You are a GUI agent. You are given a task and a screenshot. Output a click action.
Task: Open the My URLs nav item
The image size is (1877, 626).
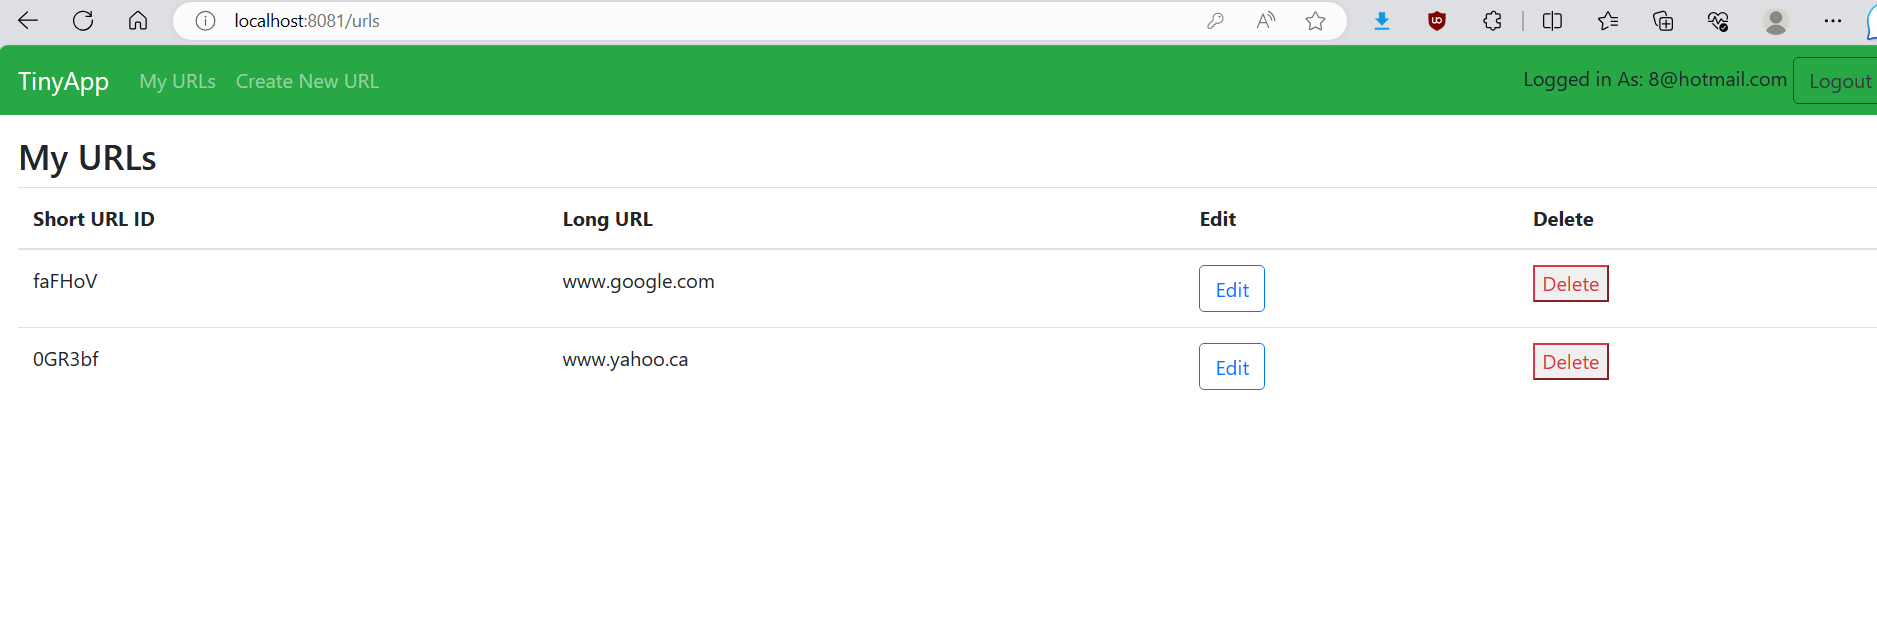(178, 81)
